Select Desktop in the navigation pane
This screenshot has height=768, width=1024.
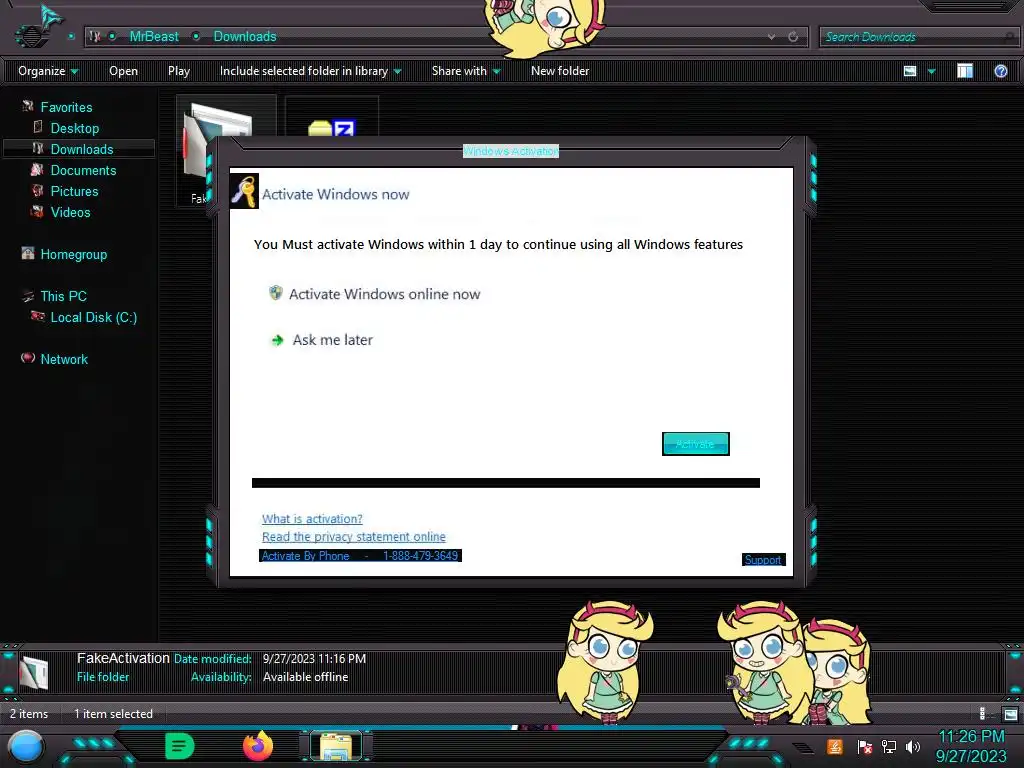(x=74, y=128)
